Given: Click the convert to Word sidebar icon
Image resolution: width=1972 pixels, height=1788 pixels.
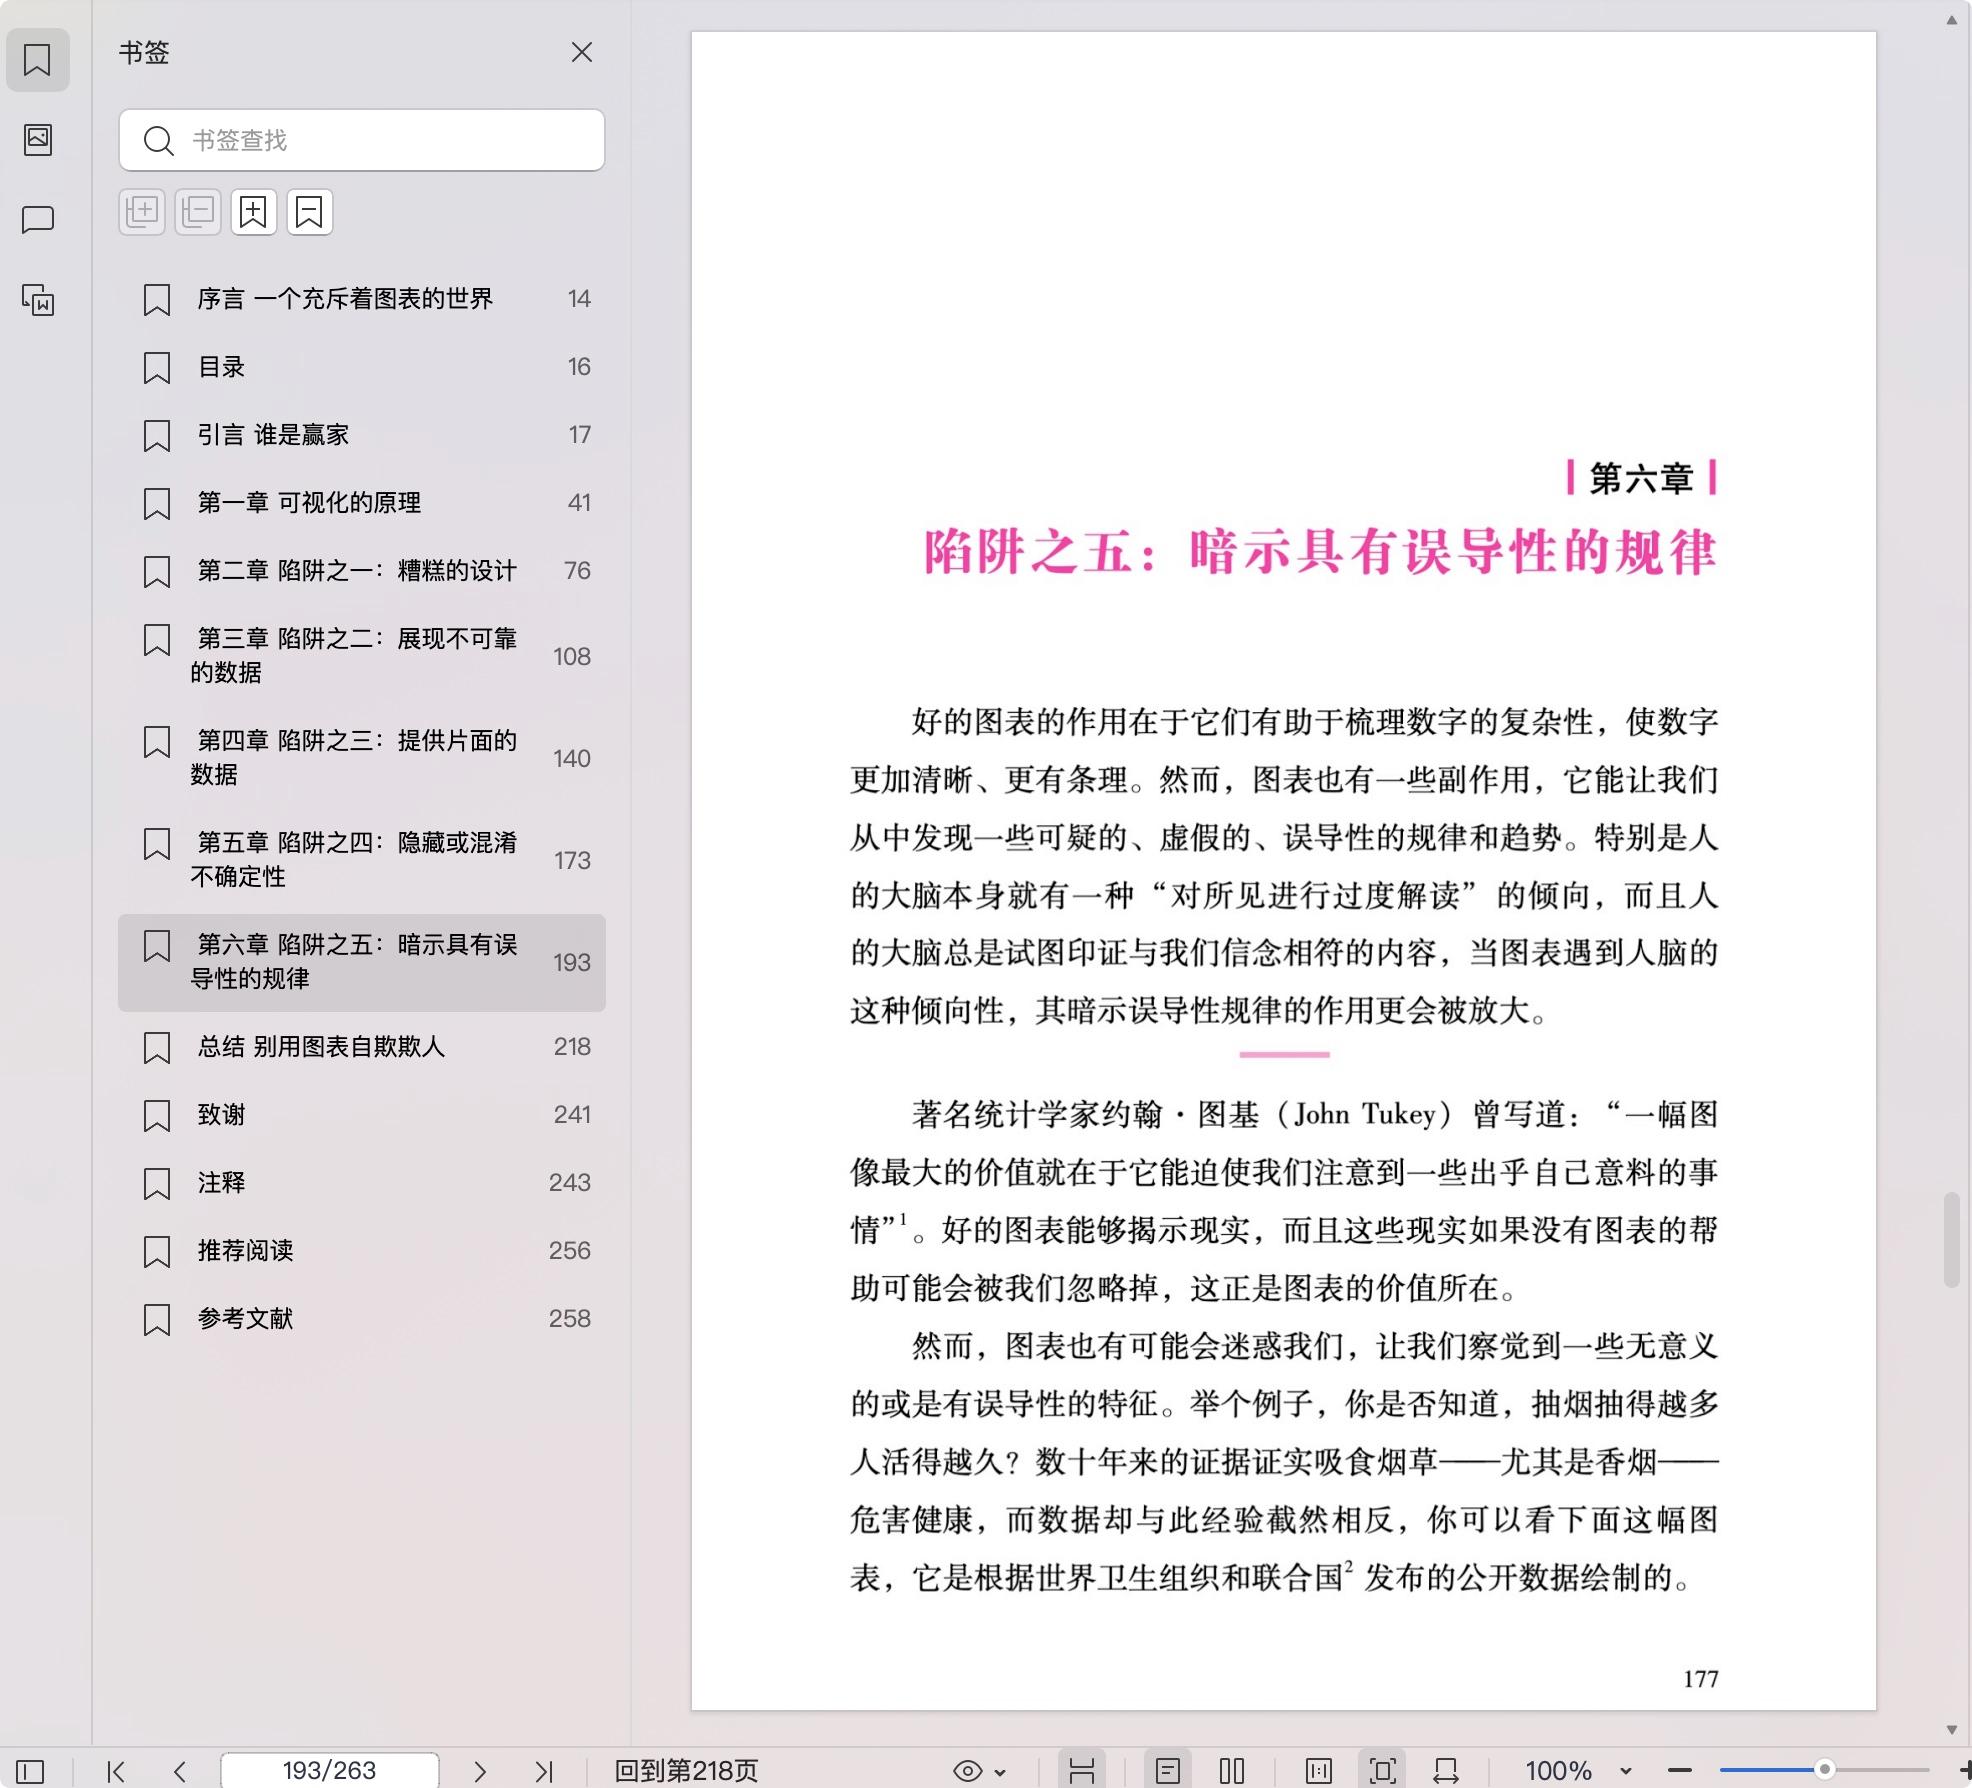Looking at the screenshot, I should click(38, 299).
